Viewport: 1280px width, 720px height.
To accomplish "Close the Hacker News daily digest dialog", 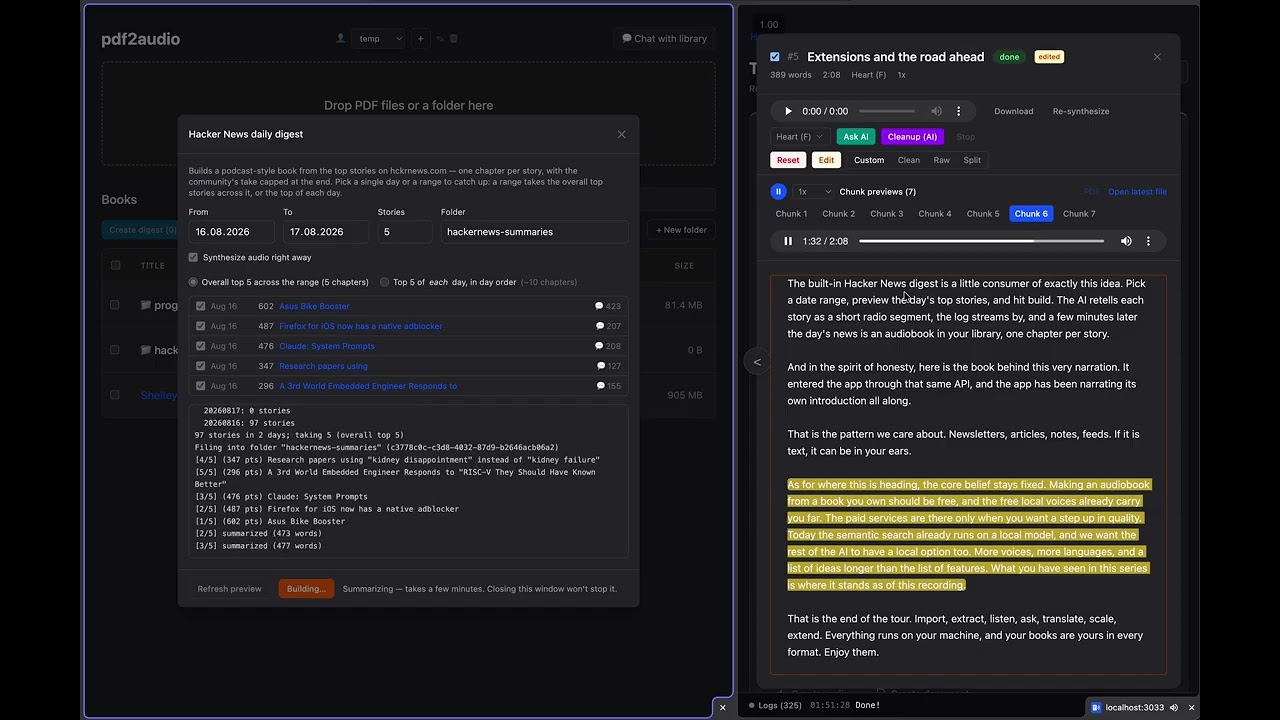I will pos(621,134).
